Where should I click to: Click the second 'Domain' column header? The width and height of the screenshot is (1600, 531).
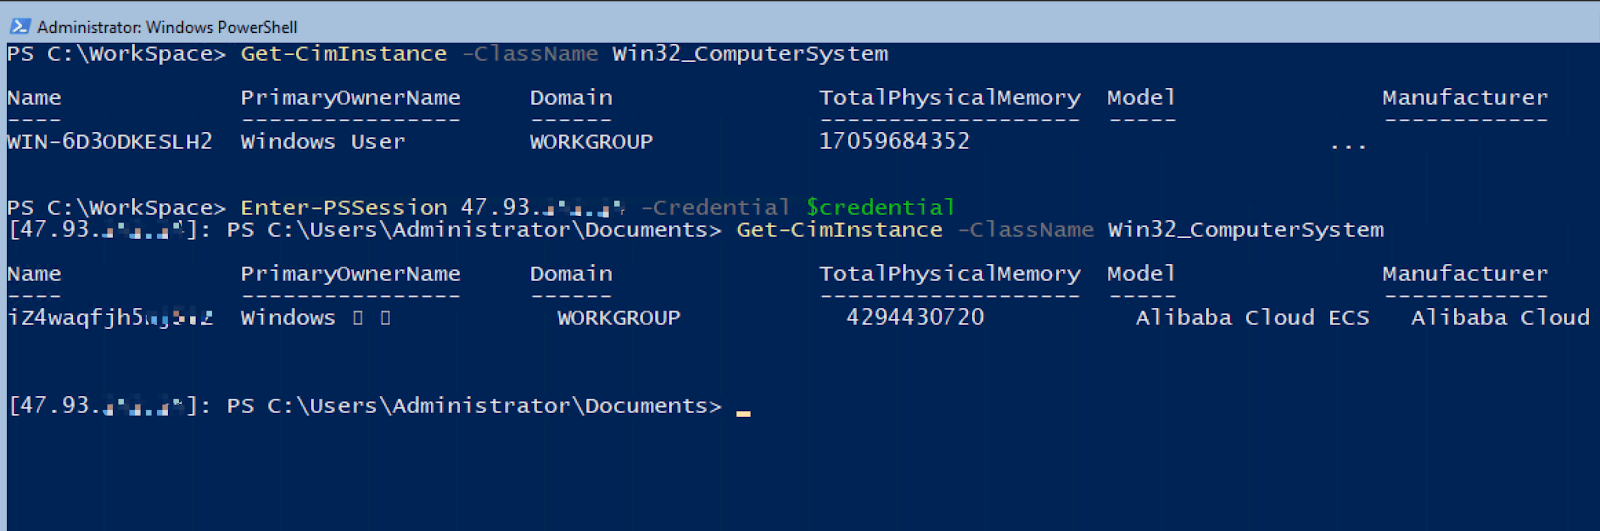(x=571, y=273)
